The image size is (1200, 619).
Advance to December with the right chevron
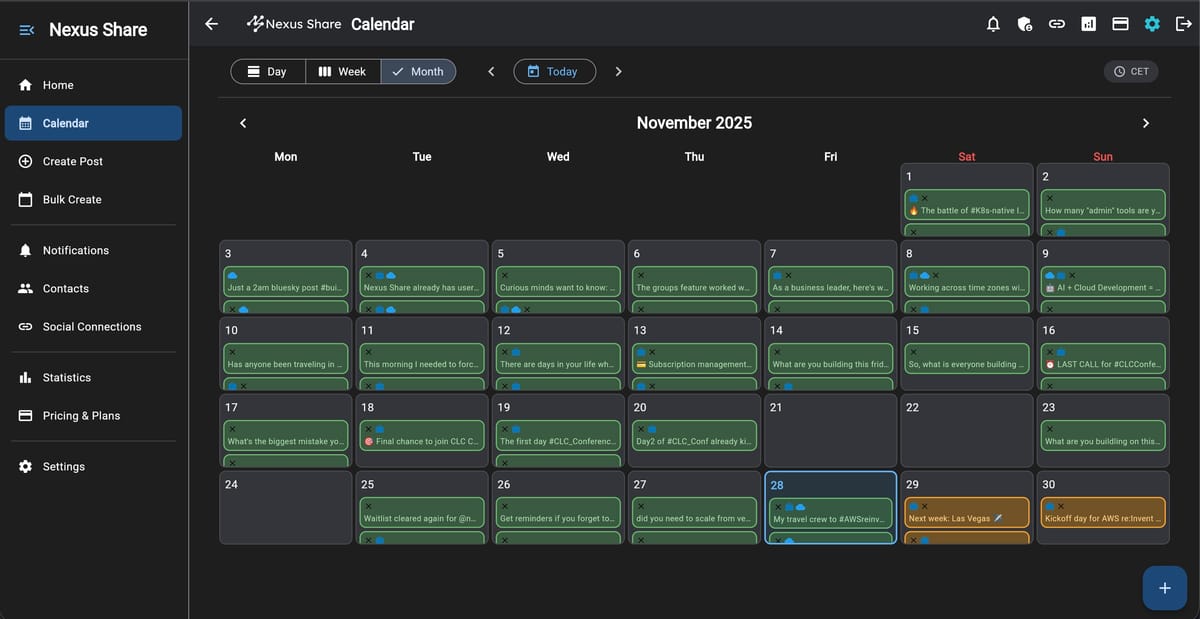[1146, 122]
